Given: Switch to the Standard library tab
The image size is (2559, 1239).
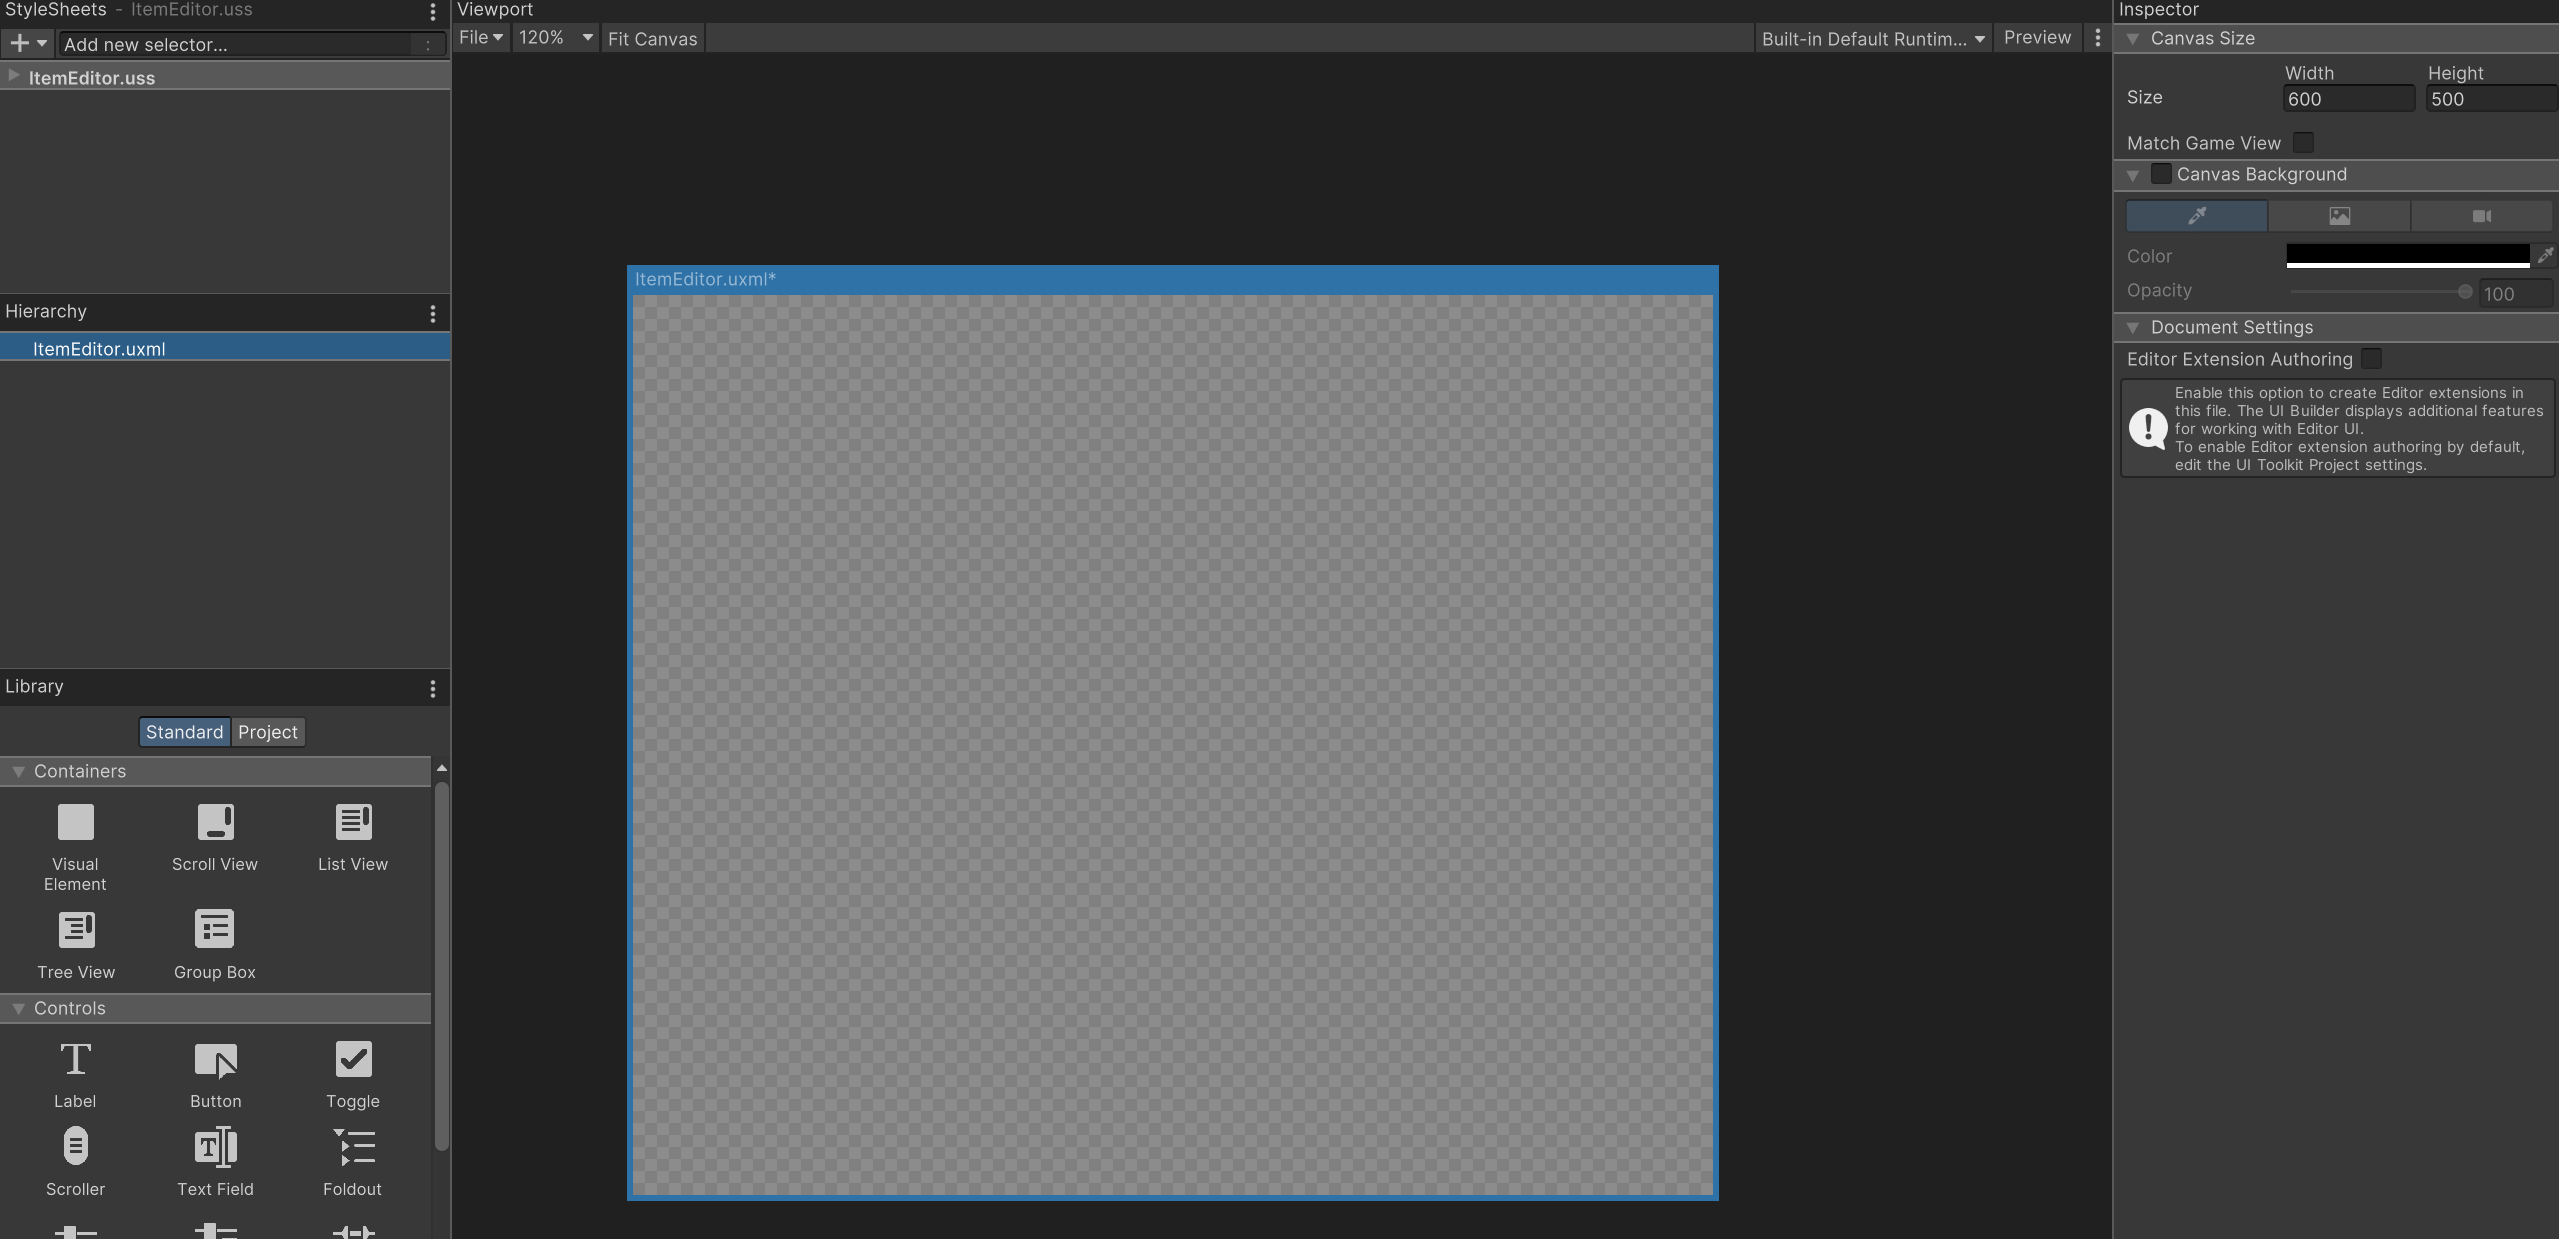Looking at the screenshot, I should tap(185, 732).
